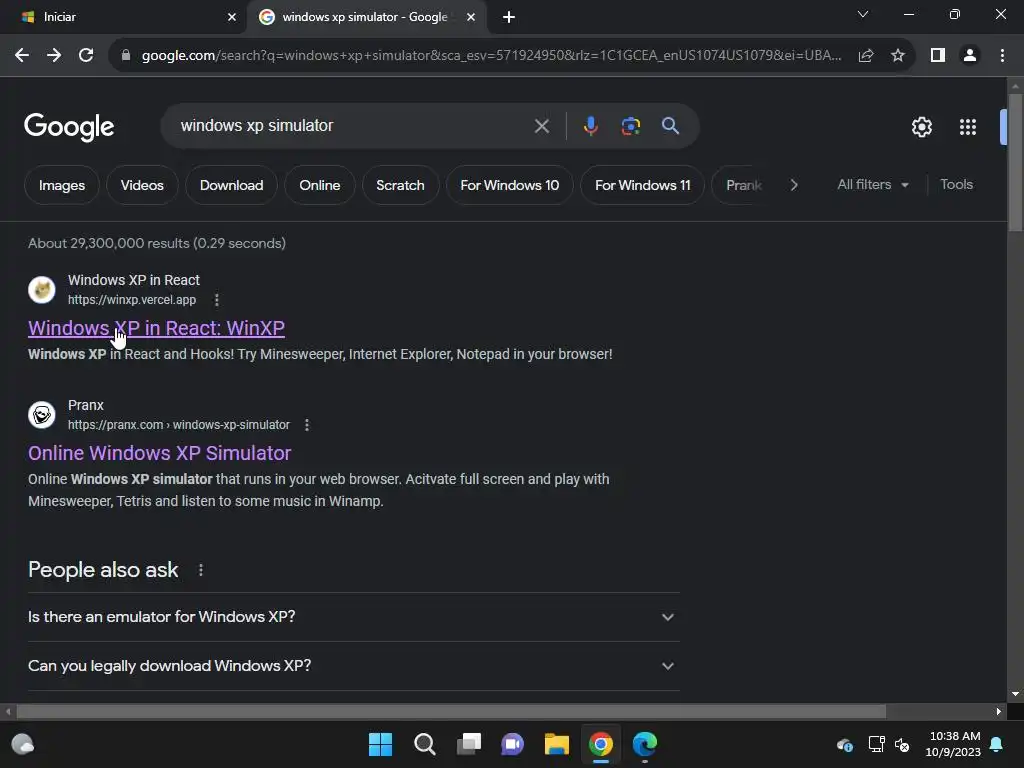This screenshot has height=768, width=1024.
Task: Go forward with the browser forward arrow
Action: click(54, 56)
